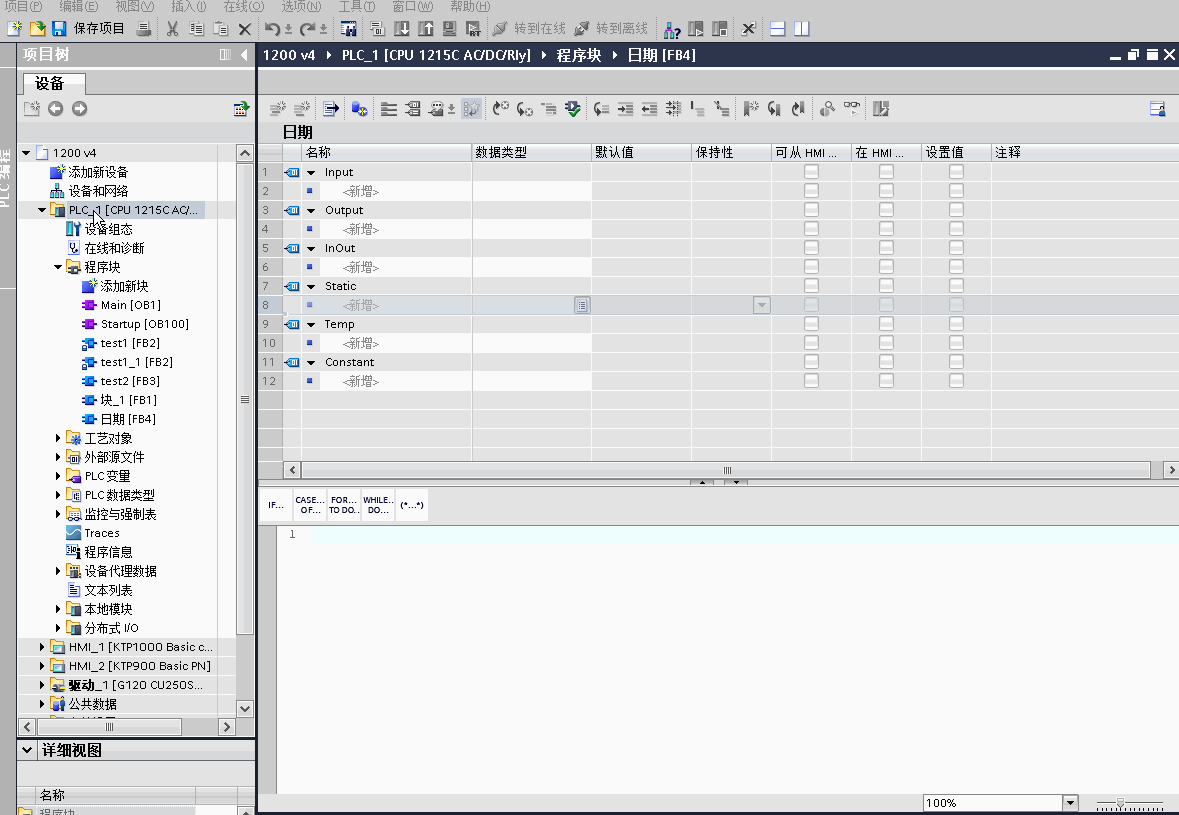The width and height of the screenshot is (1179, 815).
Task: Open 视图(V) menu
Action: (135, 6)
